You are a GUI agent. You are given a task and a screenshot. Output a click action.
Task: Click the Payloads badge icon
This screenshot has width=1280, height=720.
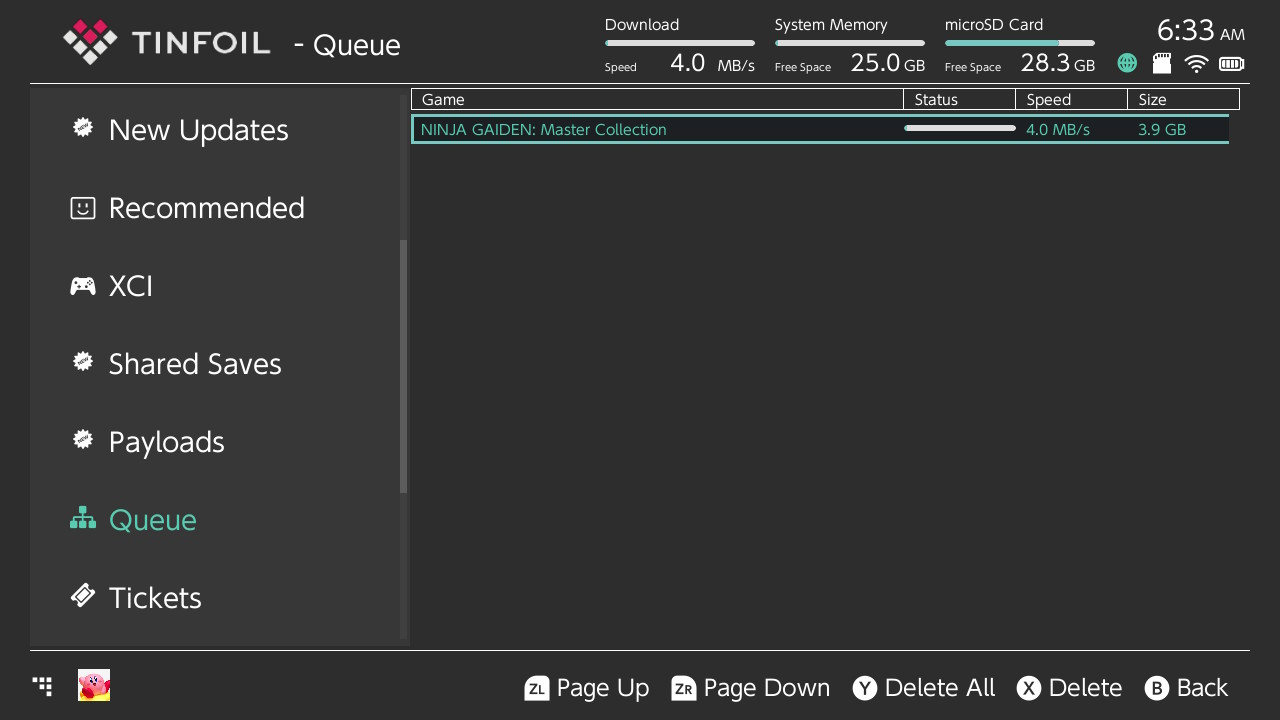pyautogui.click(x=83, y=440)
